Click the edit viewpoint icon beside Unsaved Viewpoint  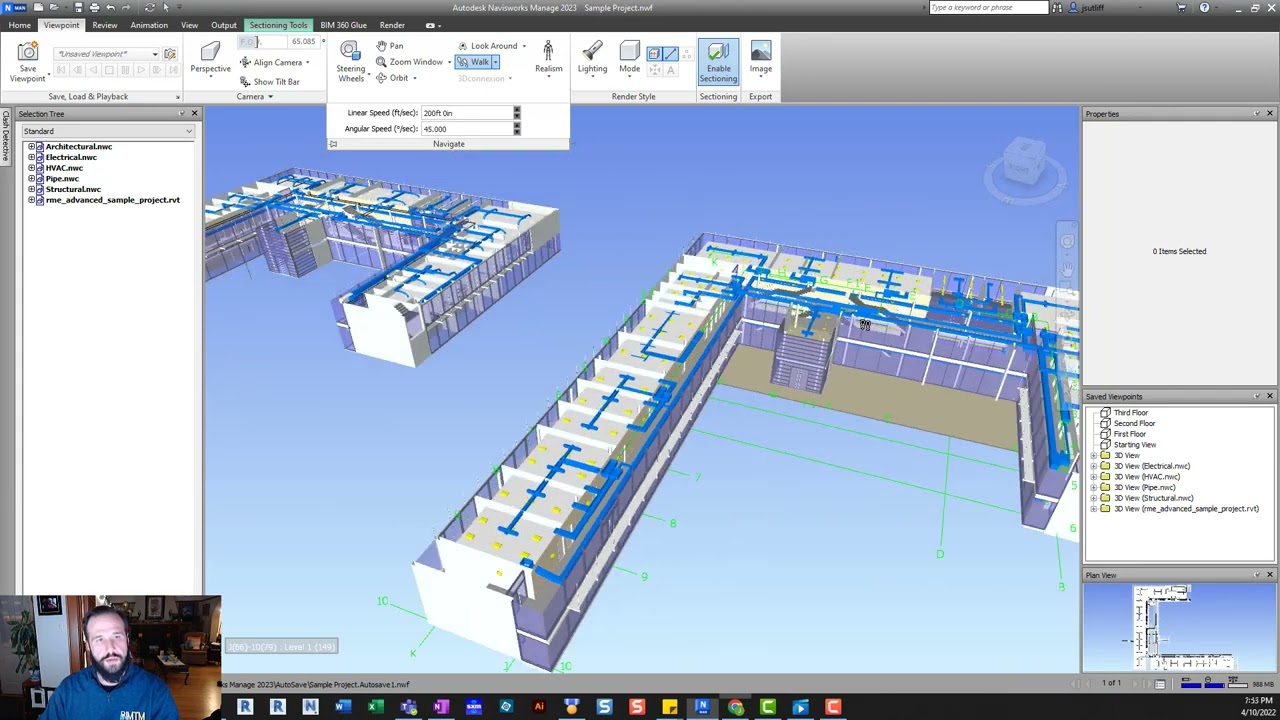(x=170, y=54)
